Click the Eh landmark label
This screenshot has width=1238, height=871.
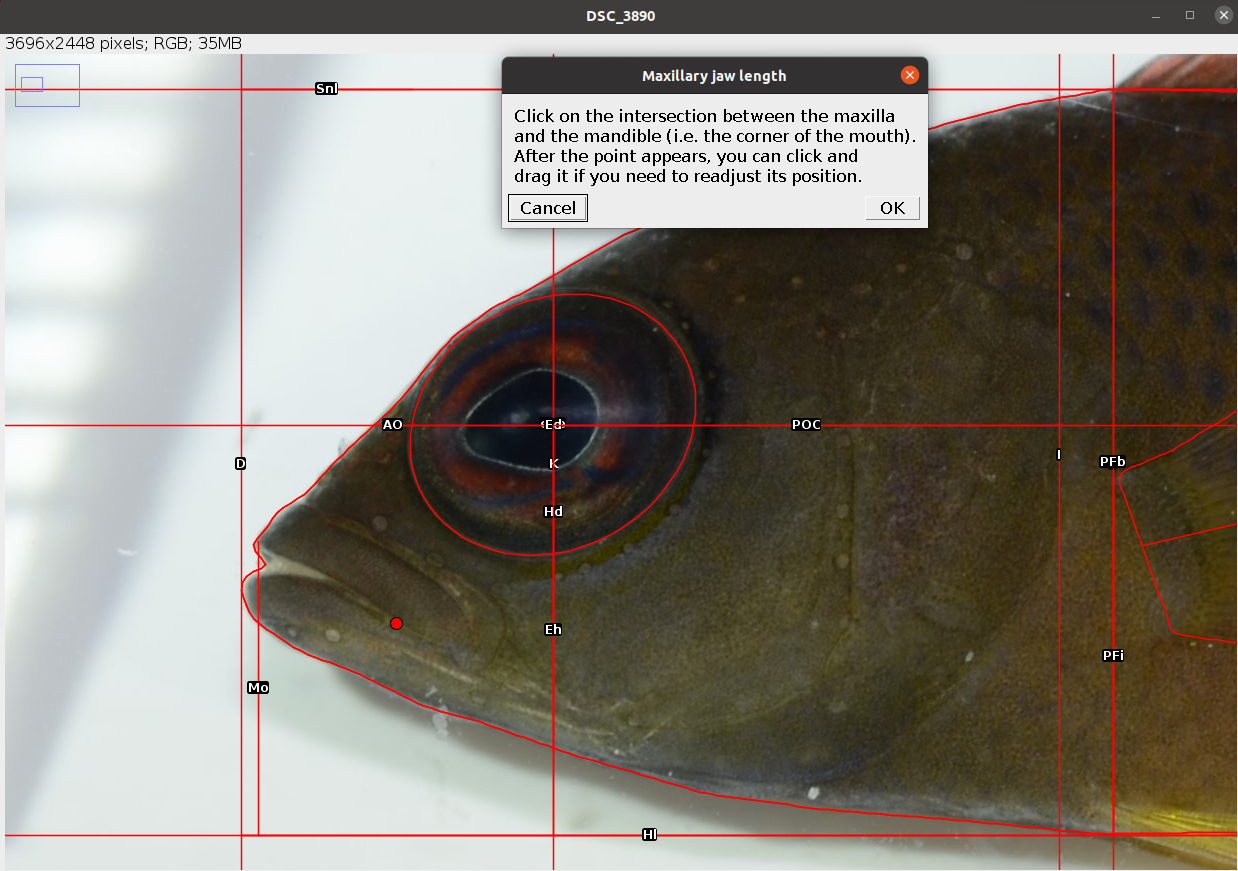point(553,630)
